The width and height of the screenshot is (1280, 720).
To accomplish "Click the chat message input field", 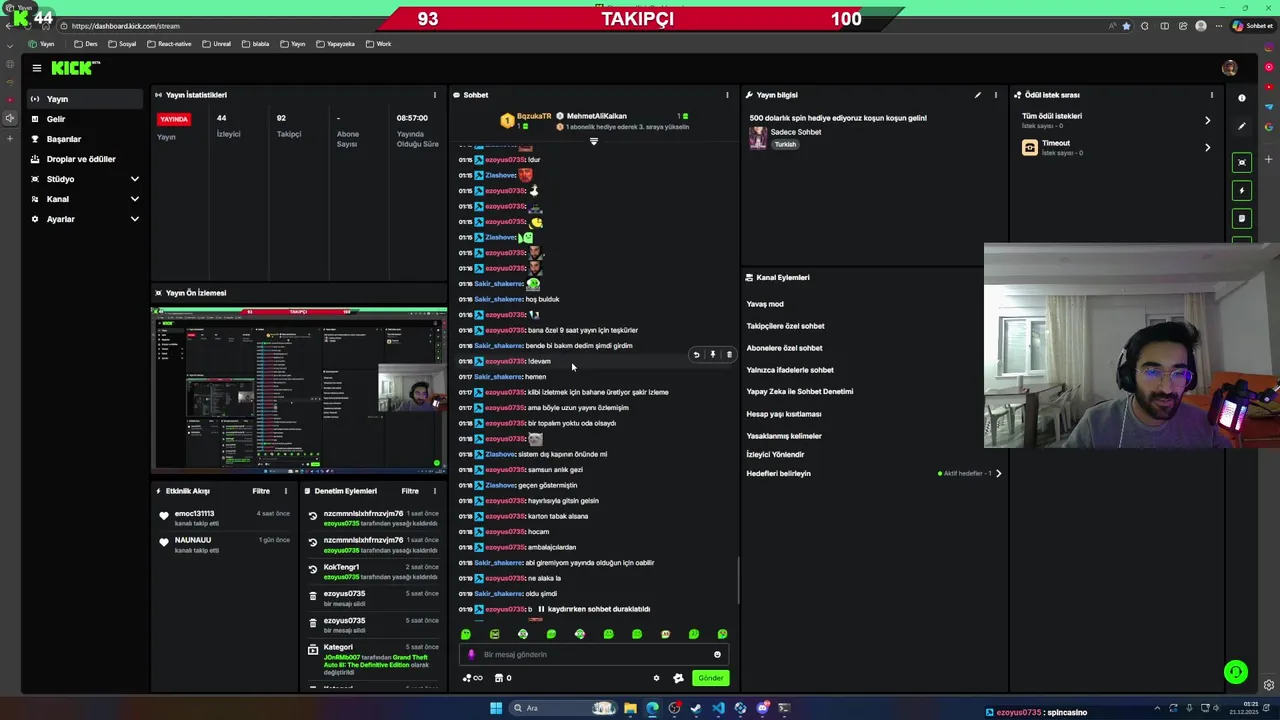I will click(x=595, y=655).
